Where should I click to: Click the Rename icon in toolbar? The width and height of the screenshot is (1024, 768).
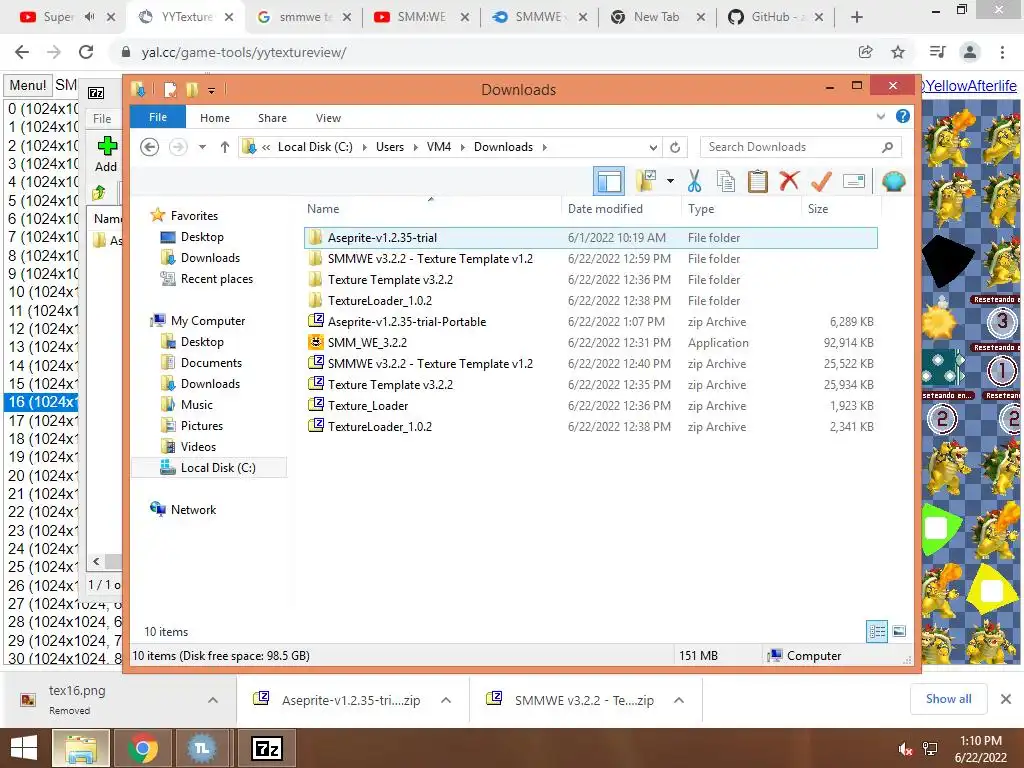(854, 181)
